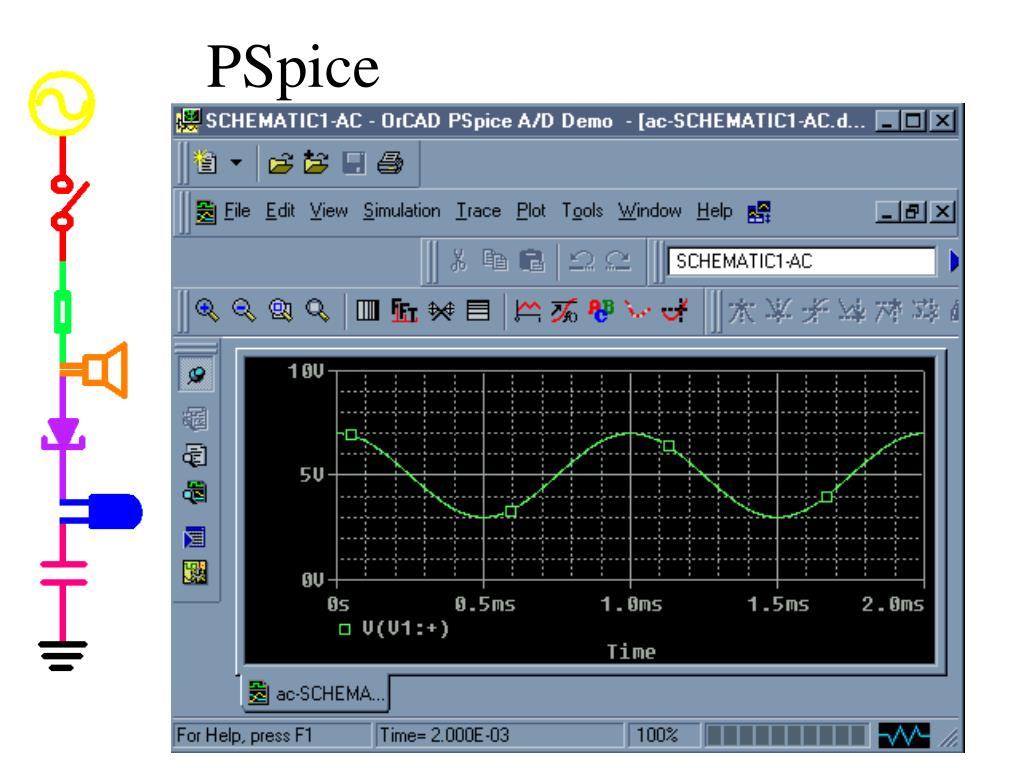Open the Window menu
Screen dimensions: 1024x768
coord(650,211)
